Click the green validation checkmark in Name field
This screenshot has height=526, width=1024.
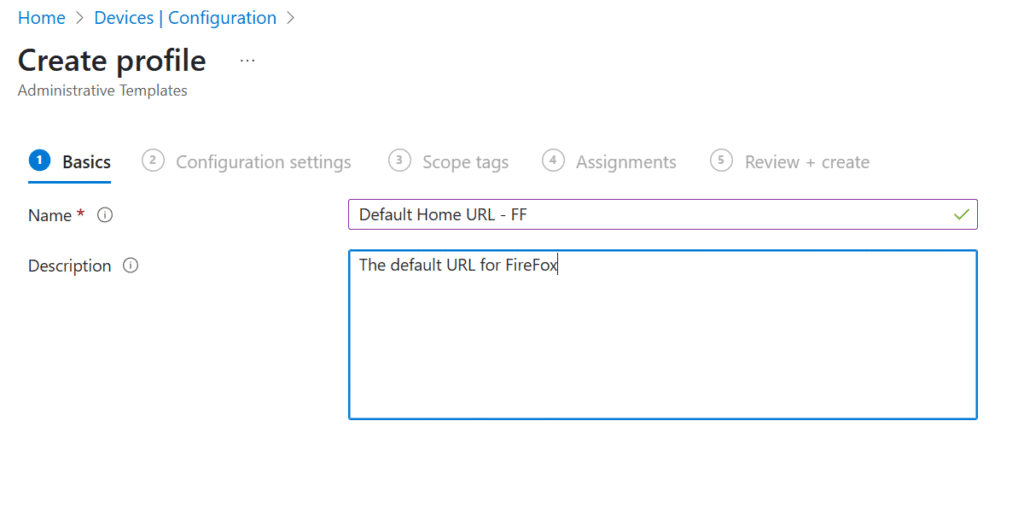pos(961,214)
